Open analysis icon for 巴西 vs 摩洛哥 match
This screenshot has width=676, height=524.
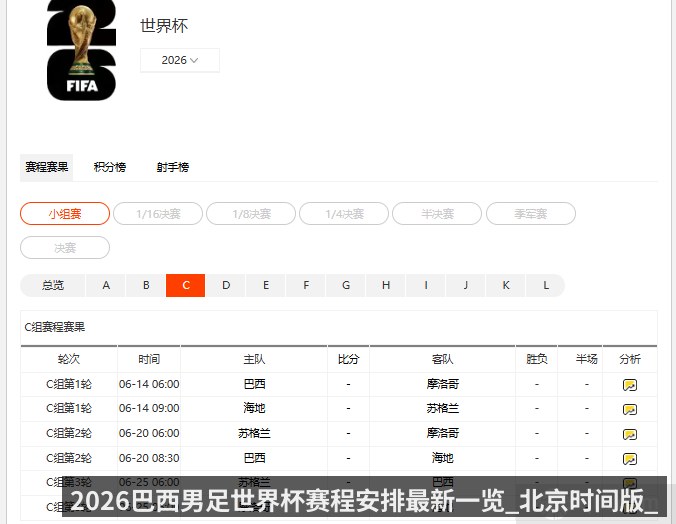[629, 385]
